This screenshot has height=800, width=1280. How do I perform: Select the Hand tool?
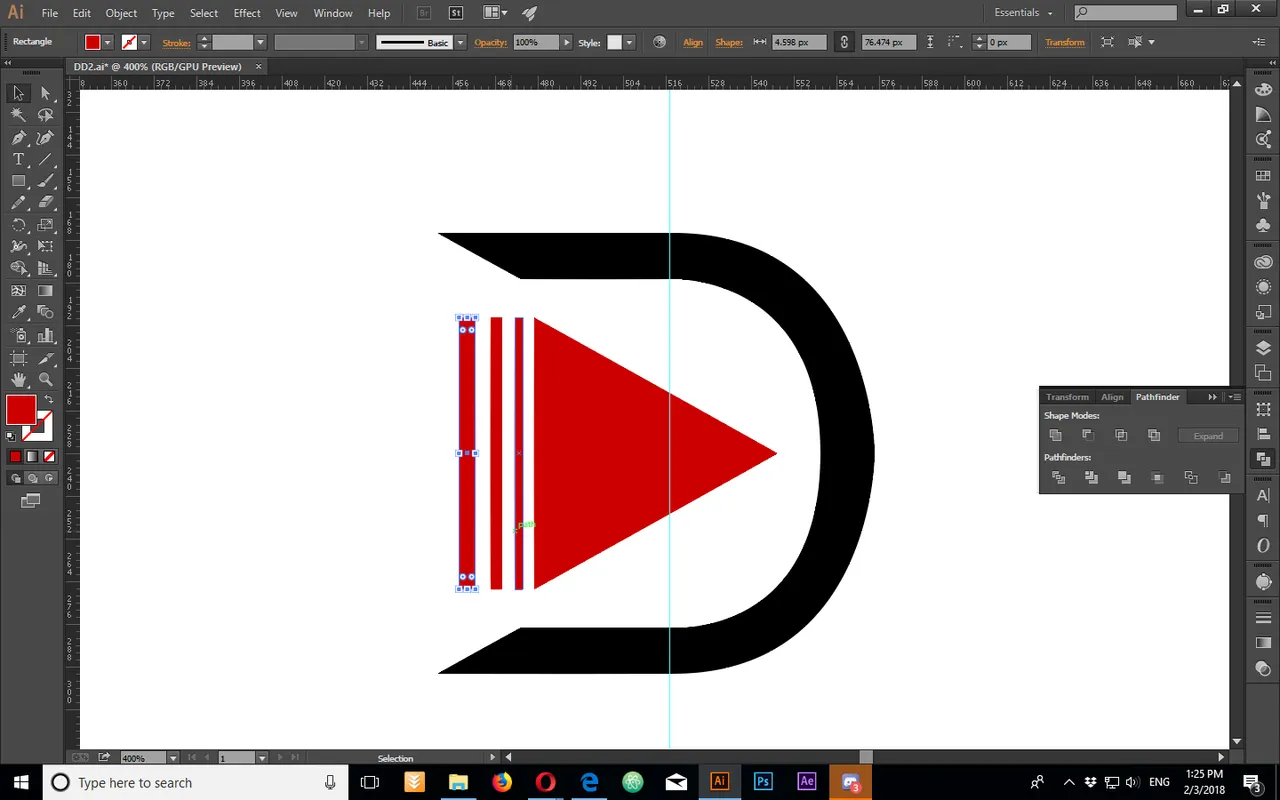(18, 379)
